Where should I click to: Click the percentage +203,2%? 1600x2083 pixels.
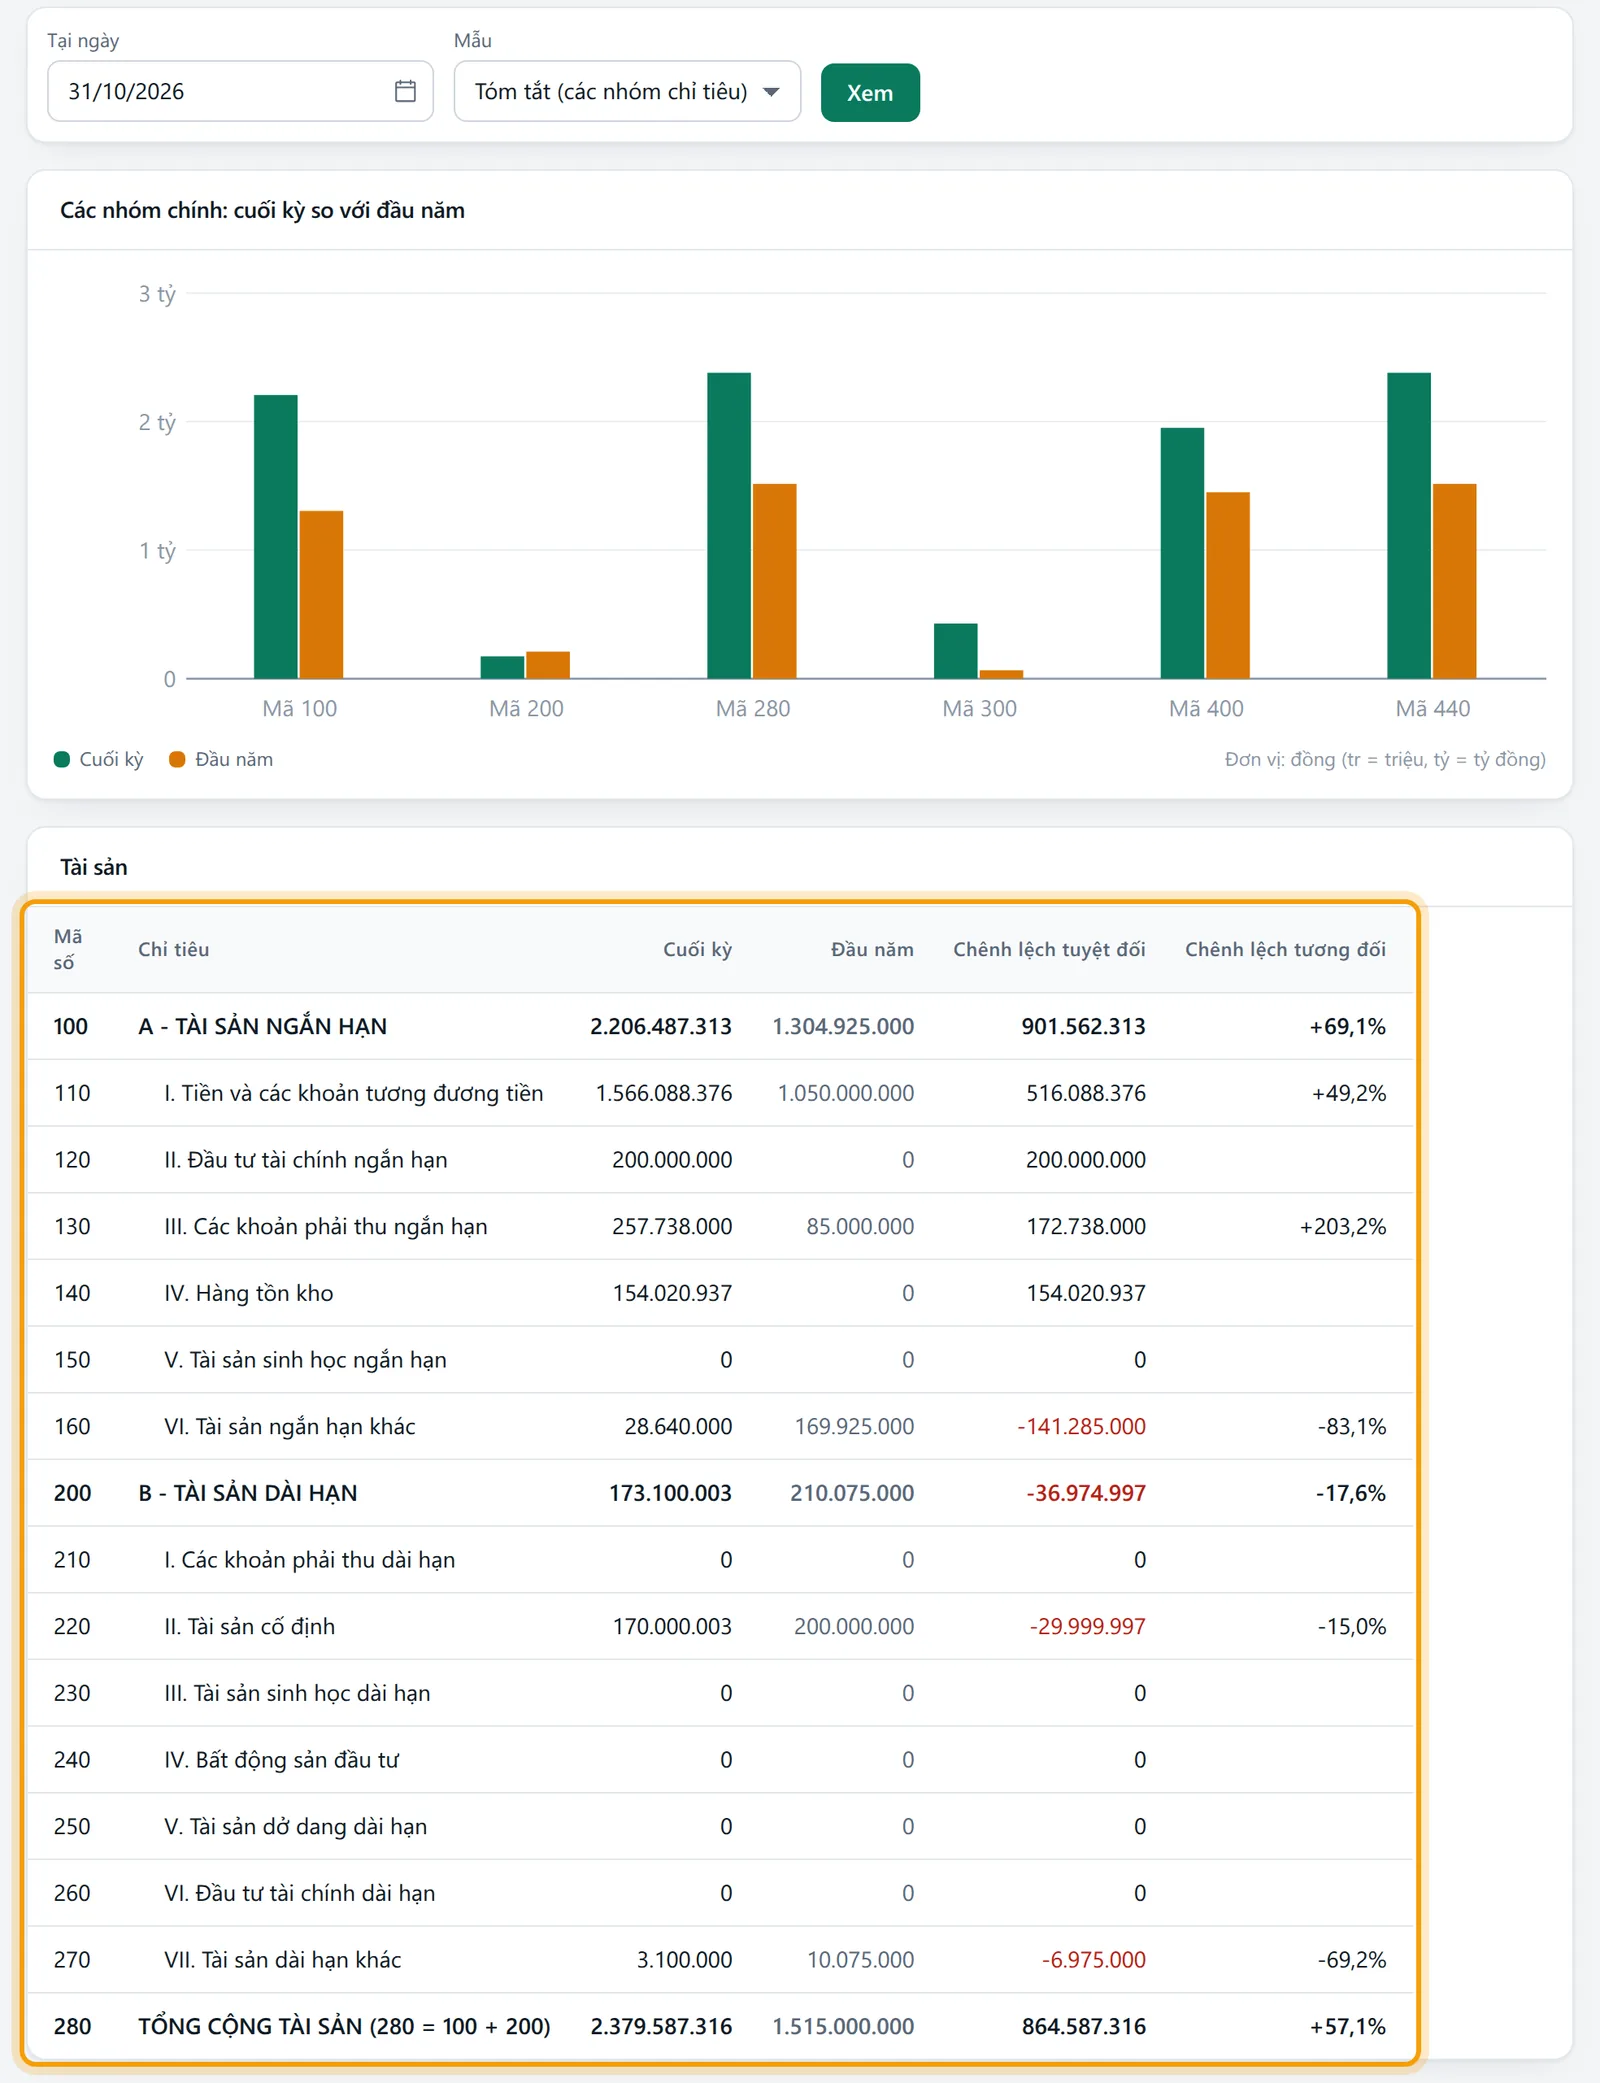[x=1342, y=1226]
